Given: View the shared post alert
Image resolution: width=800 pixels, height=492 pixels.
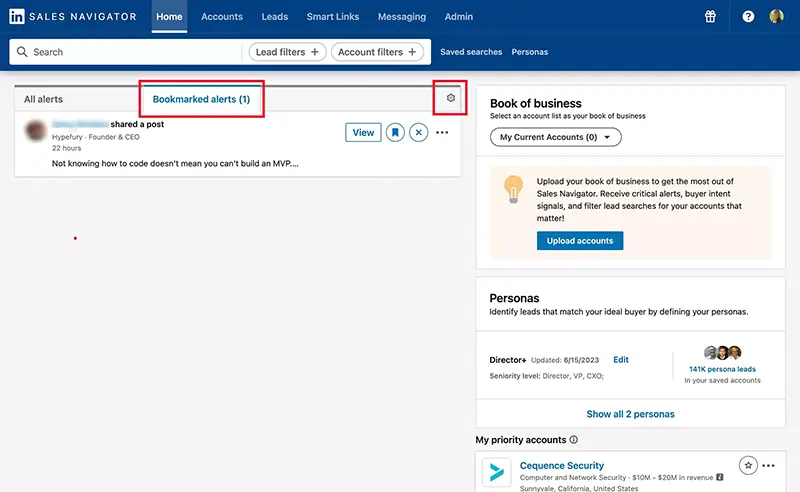Looking at the screenshot, I should 363,132.
